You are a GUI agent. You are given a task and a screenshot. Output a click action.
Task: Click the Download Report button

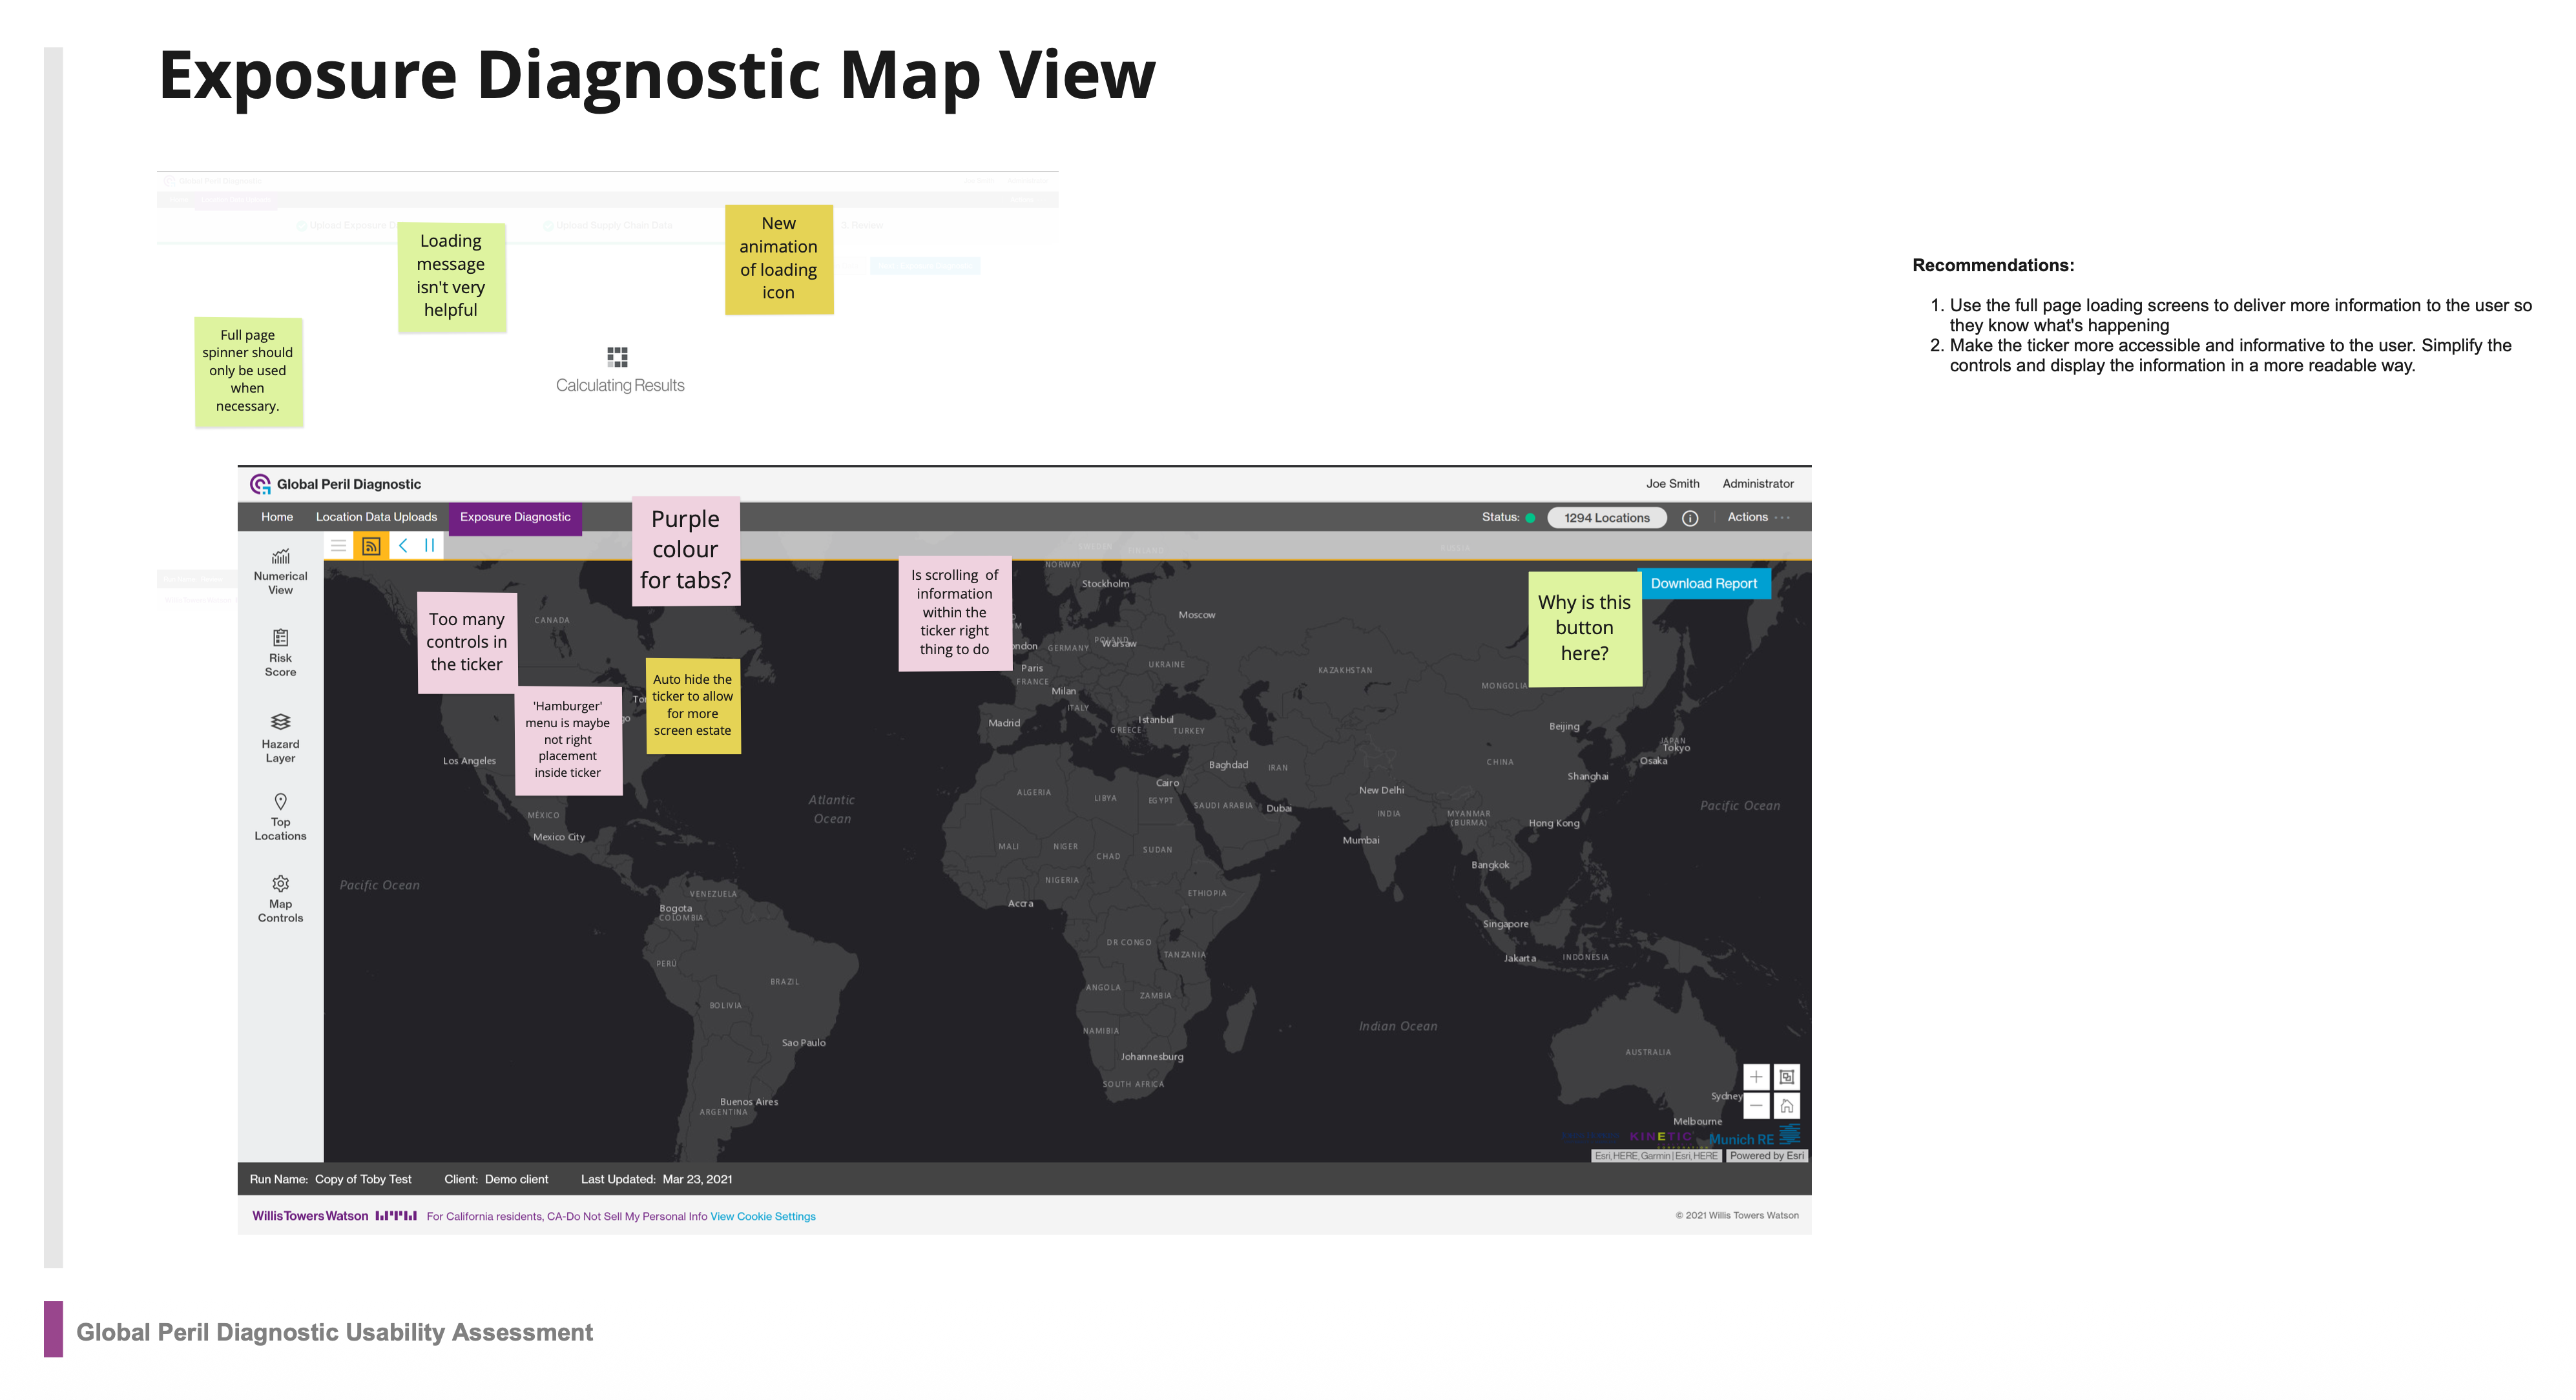pyautogui.click(x=1703, y=584)
